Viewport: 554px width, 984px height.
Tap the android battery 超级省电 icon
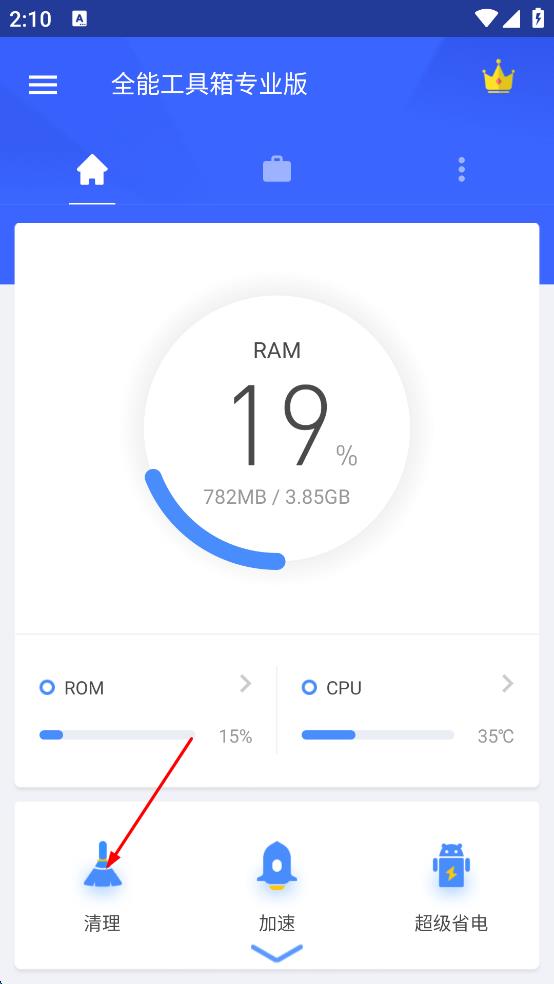[450, 866]
